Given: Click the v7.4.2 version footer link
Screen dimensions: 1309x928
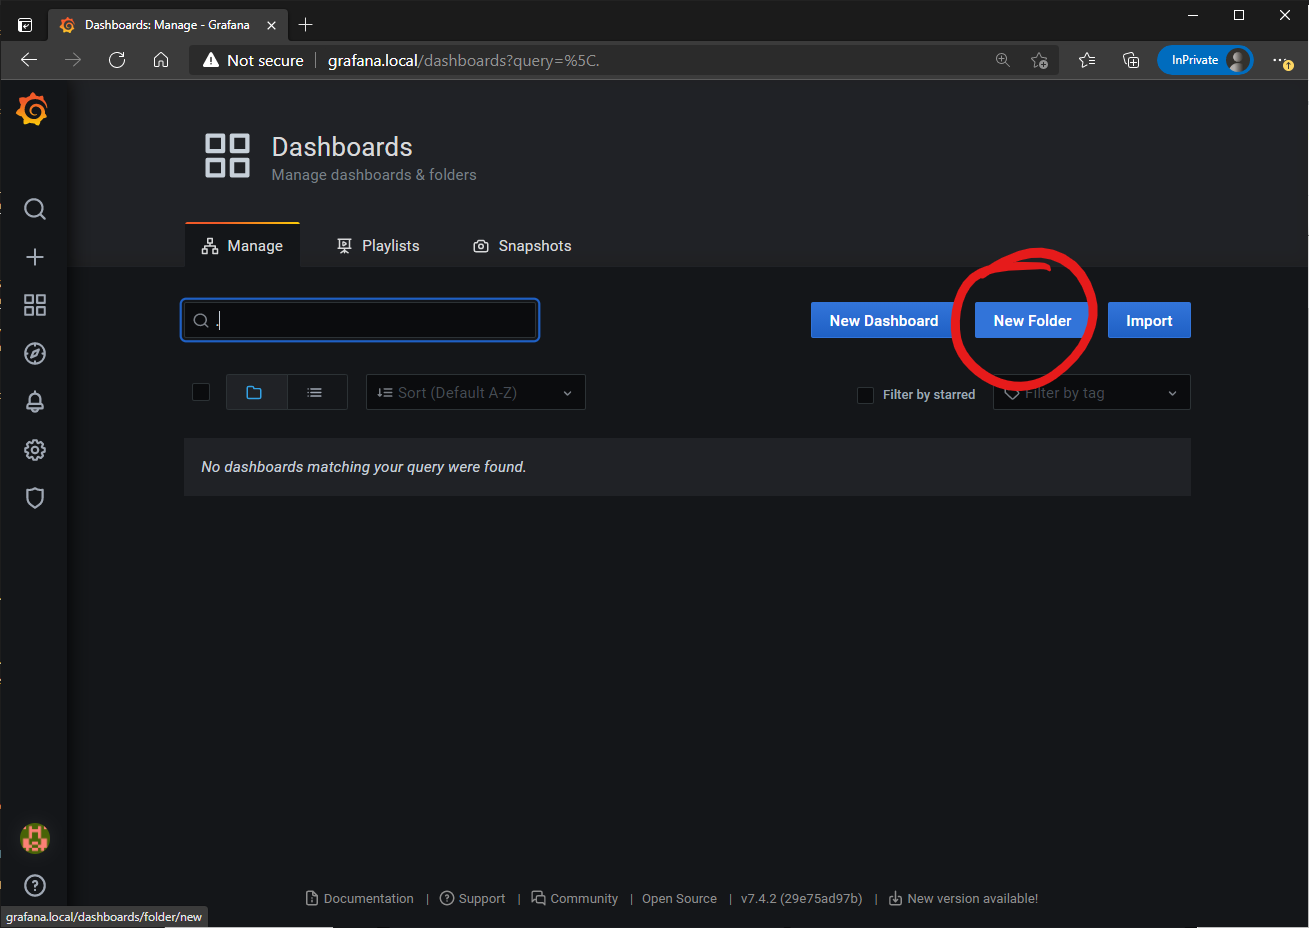Looking at the screenshot, I should coord(801,898).
